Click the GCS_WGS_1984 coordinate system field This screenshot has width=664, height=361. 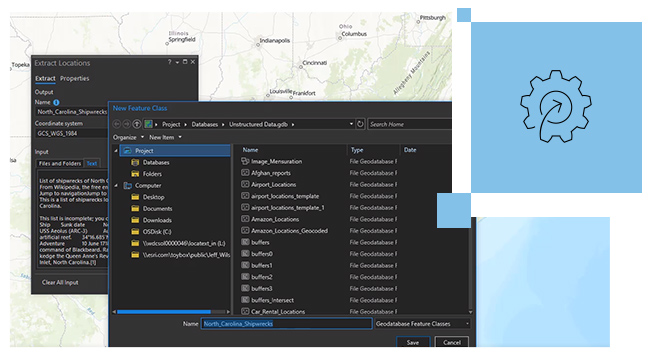pos(71,133)
